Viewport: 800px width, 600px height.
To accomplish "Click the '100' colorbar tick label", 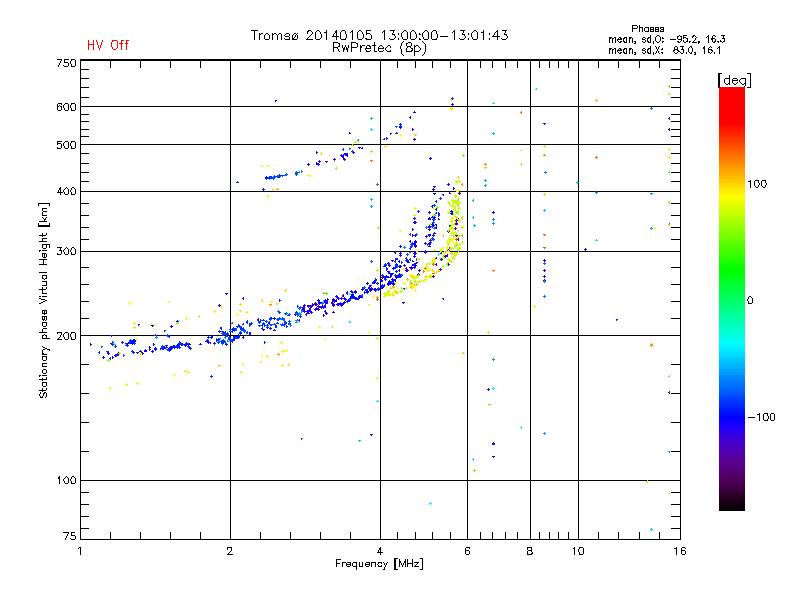I will click(757, 184).
